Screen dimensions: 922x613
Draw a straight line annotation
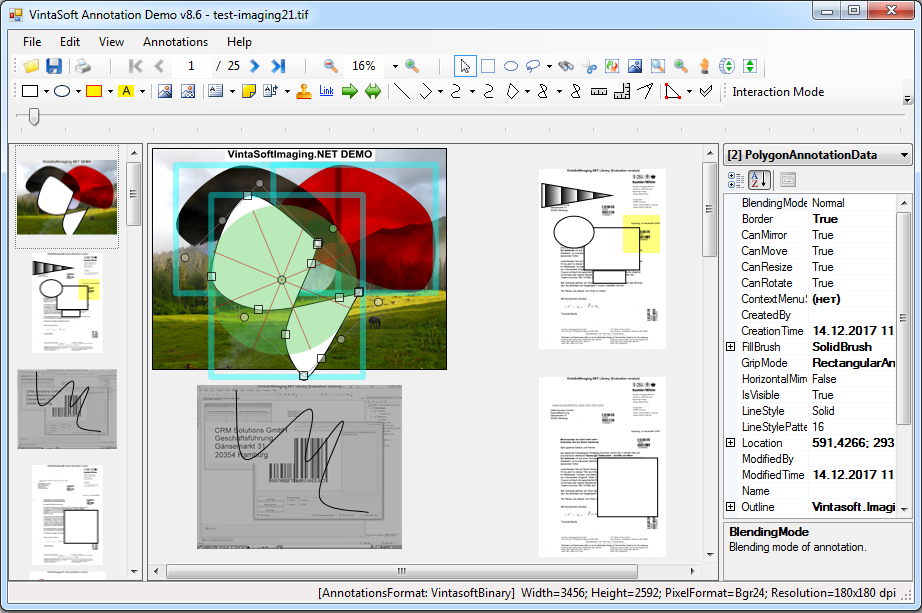coord(402,91)
